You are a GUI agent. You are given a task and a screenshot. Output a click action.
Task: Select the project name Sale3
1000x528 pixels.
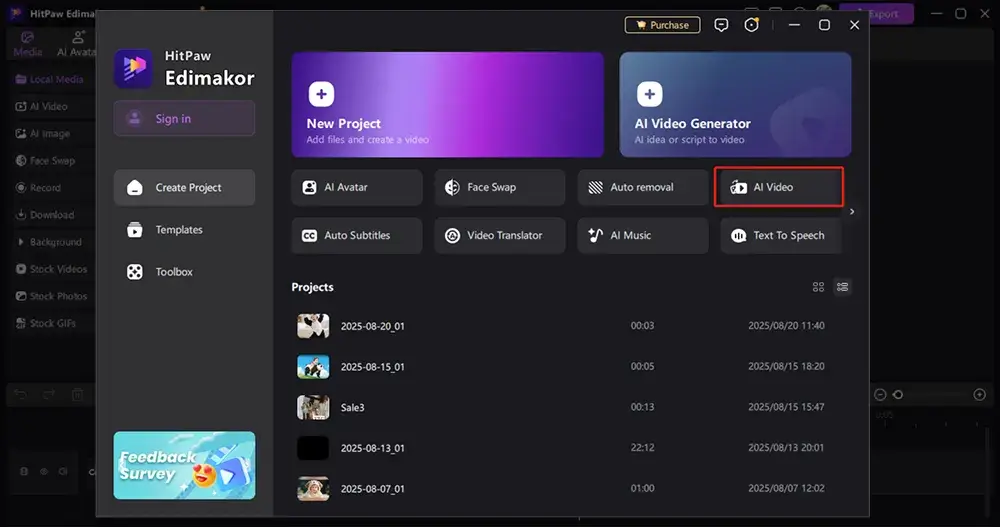pyautogui.click(x=352, y=407)
